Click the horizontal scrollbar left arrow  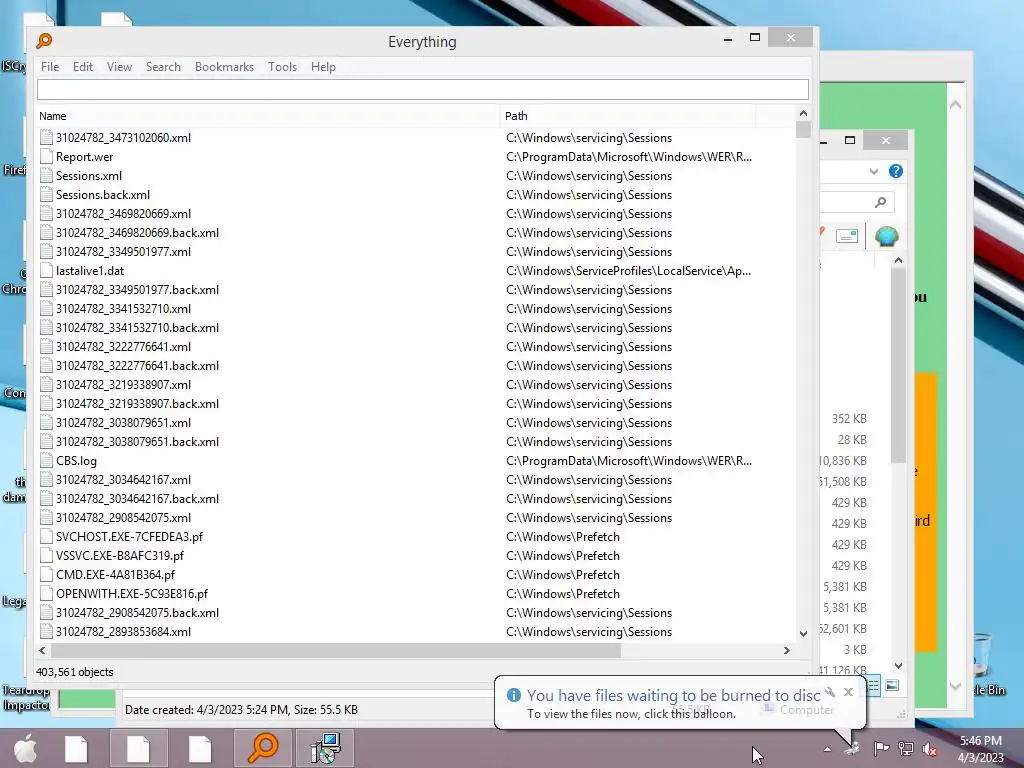pos(42,650)
